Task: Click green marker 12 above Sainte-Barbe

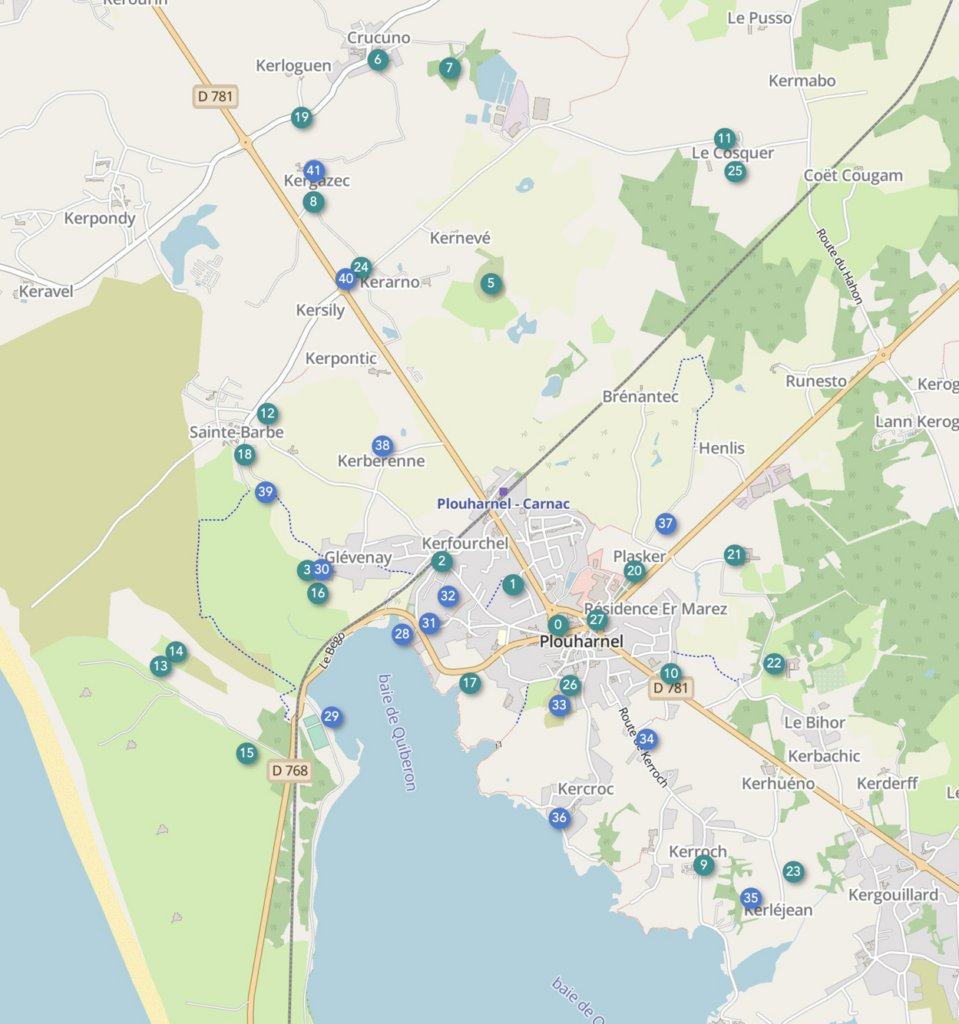Action: click(267, 413)
